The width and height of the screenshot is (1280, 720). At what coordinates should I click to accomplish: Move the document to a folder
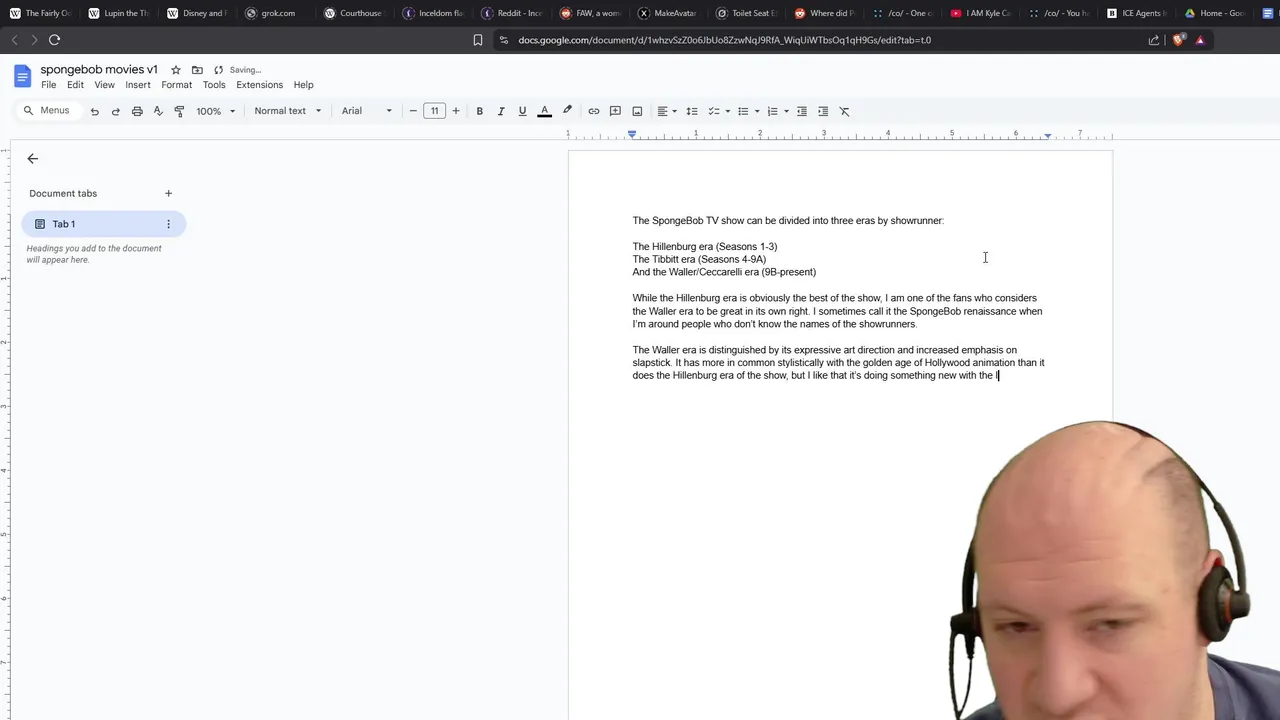[x=197, y=70]
